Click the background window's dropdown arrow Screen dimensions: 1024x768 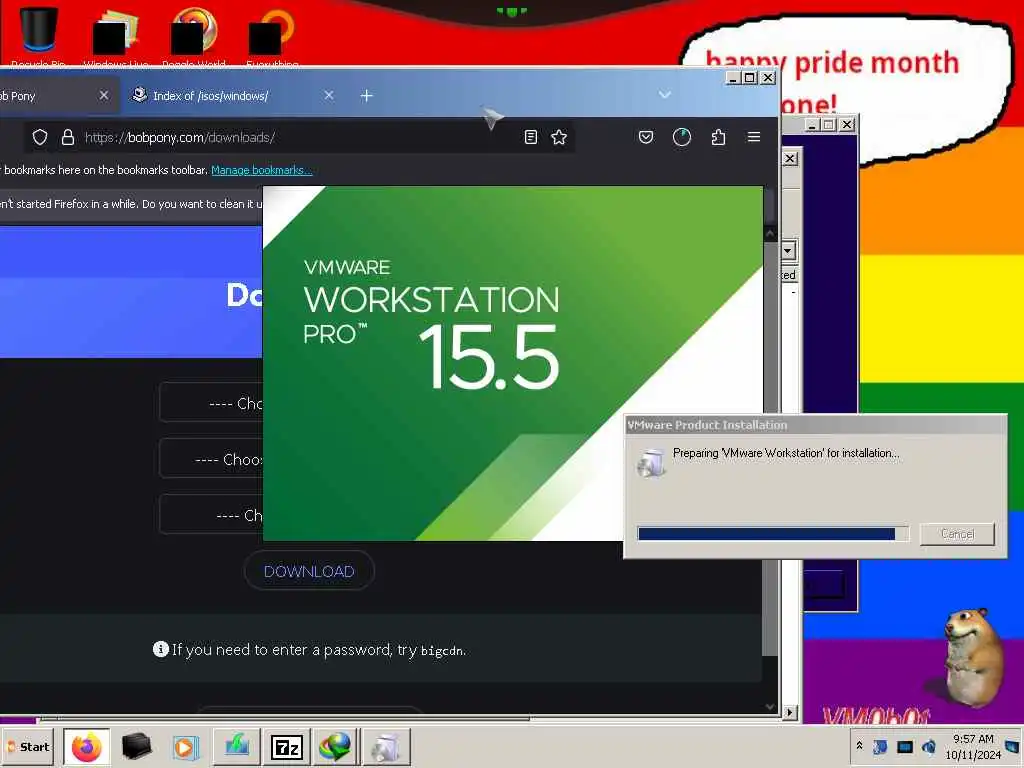coord(788,251)
